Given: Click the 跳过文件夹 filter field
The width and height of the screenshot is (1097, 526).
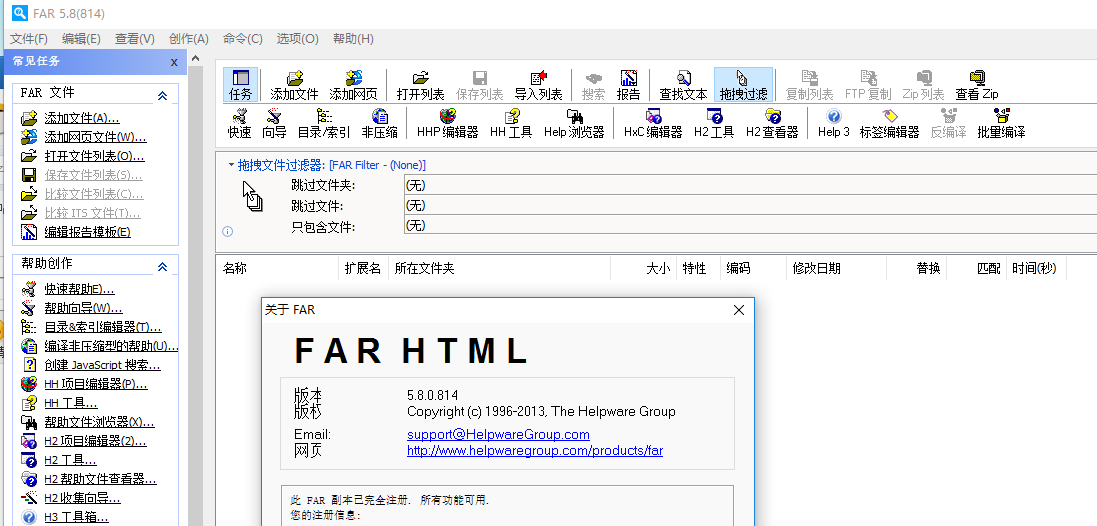Looking at the screenshot, I should (750, 185).
